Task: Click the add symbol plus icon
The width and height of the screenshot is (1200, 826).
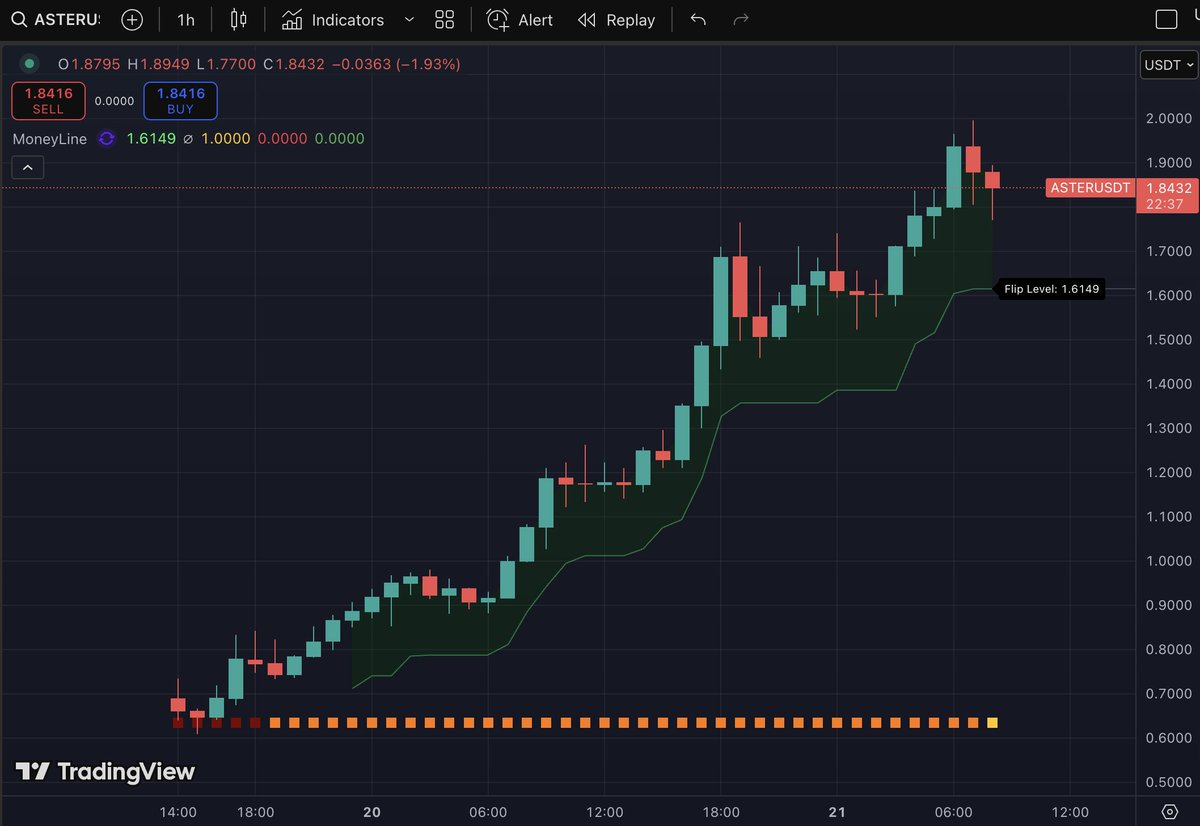Action: 132,20
